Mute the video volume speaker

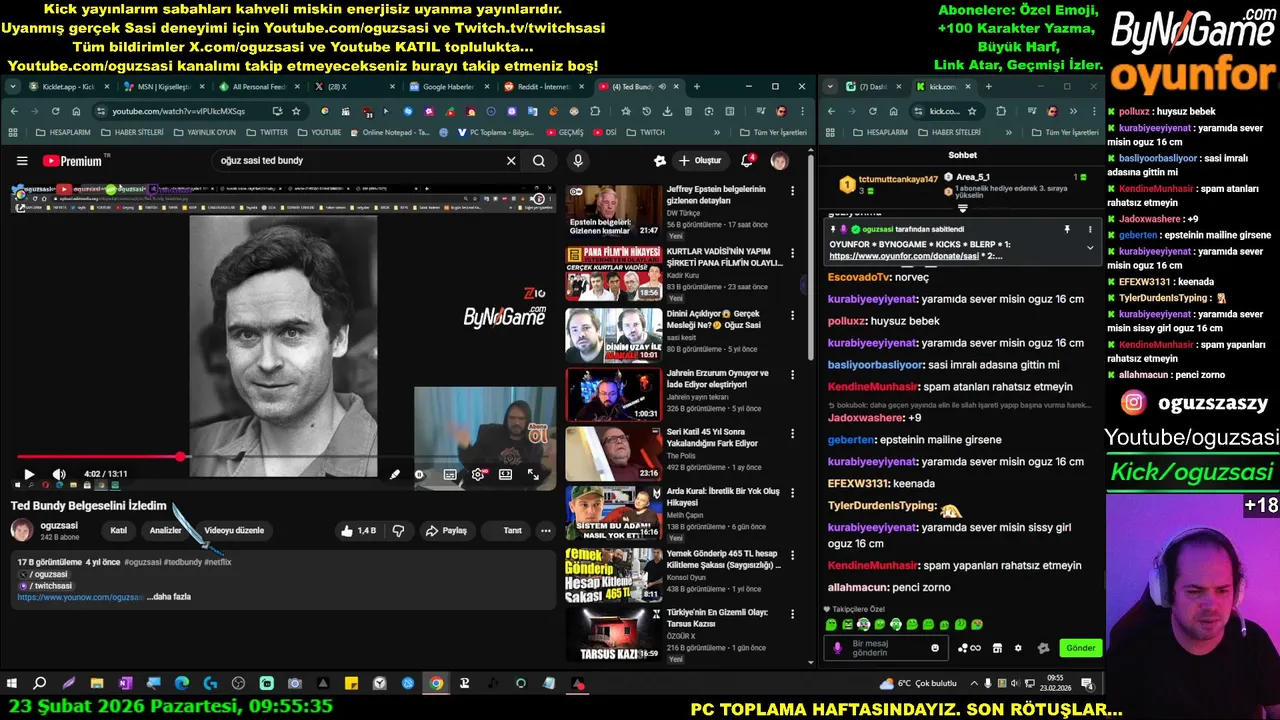(x=59, y=475)
